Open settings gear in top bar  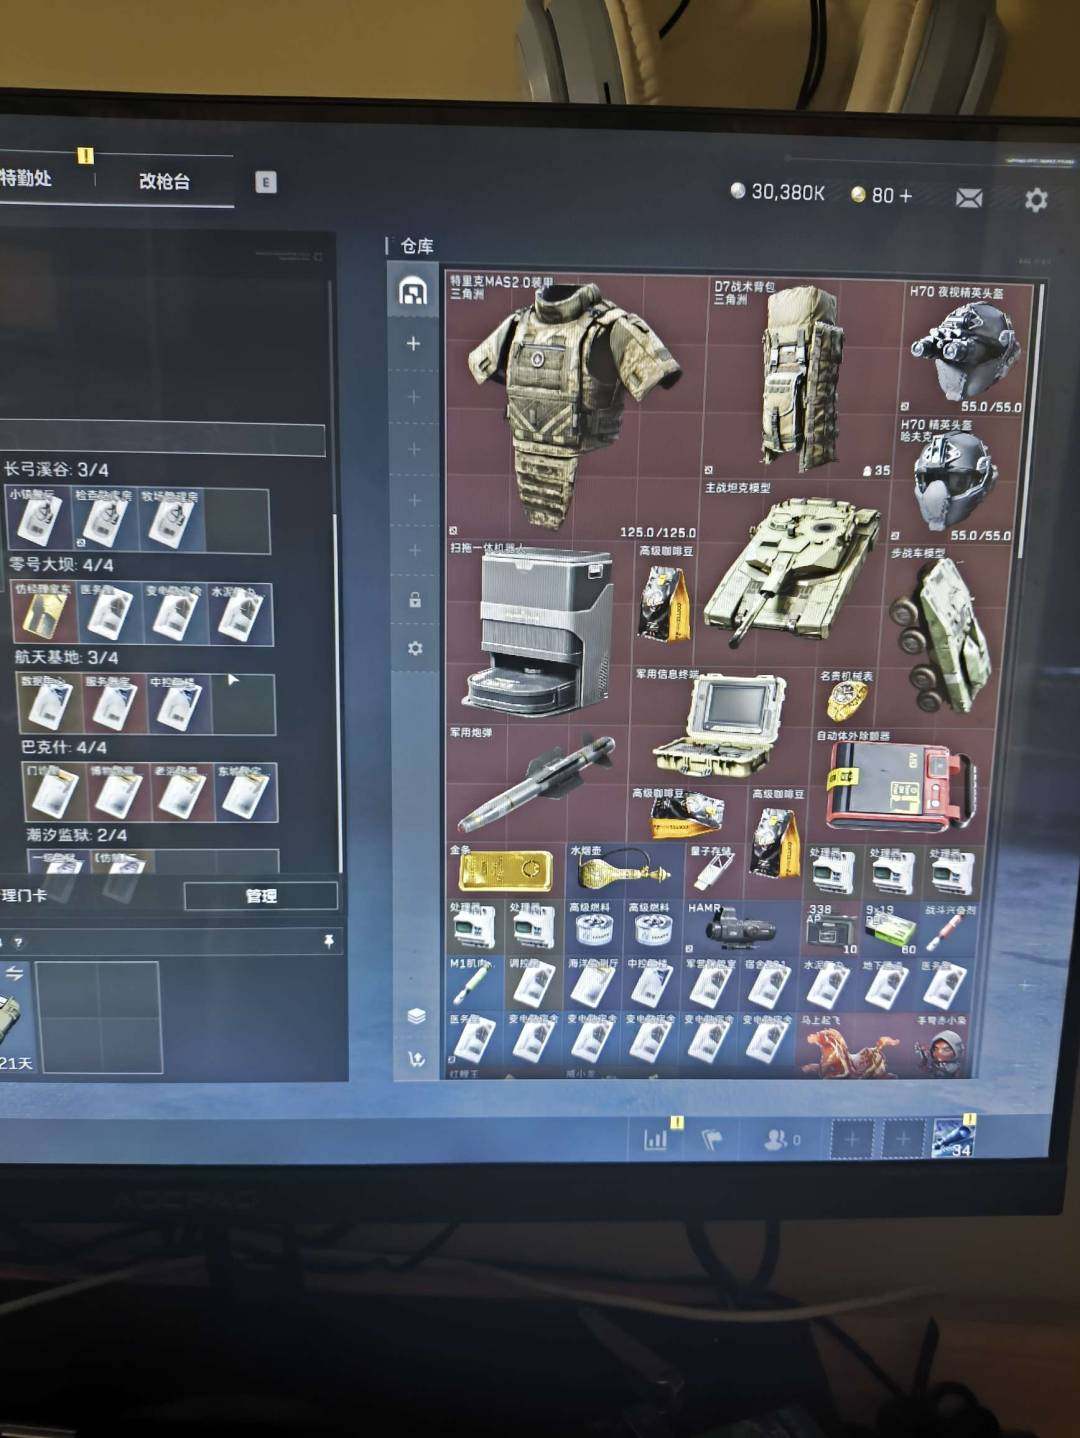[1036, 199]
